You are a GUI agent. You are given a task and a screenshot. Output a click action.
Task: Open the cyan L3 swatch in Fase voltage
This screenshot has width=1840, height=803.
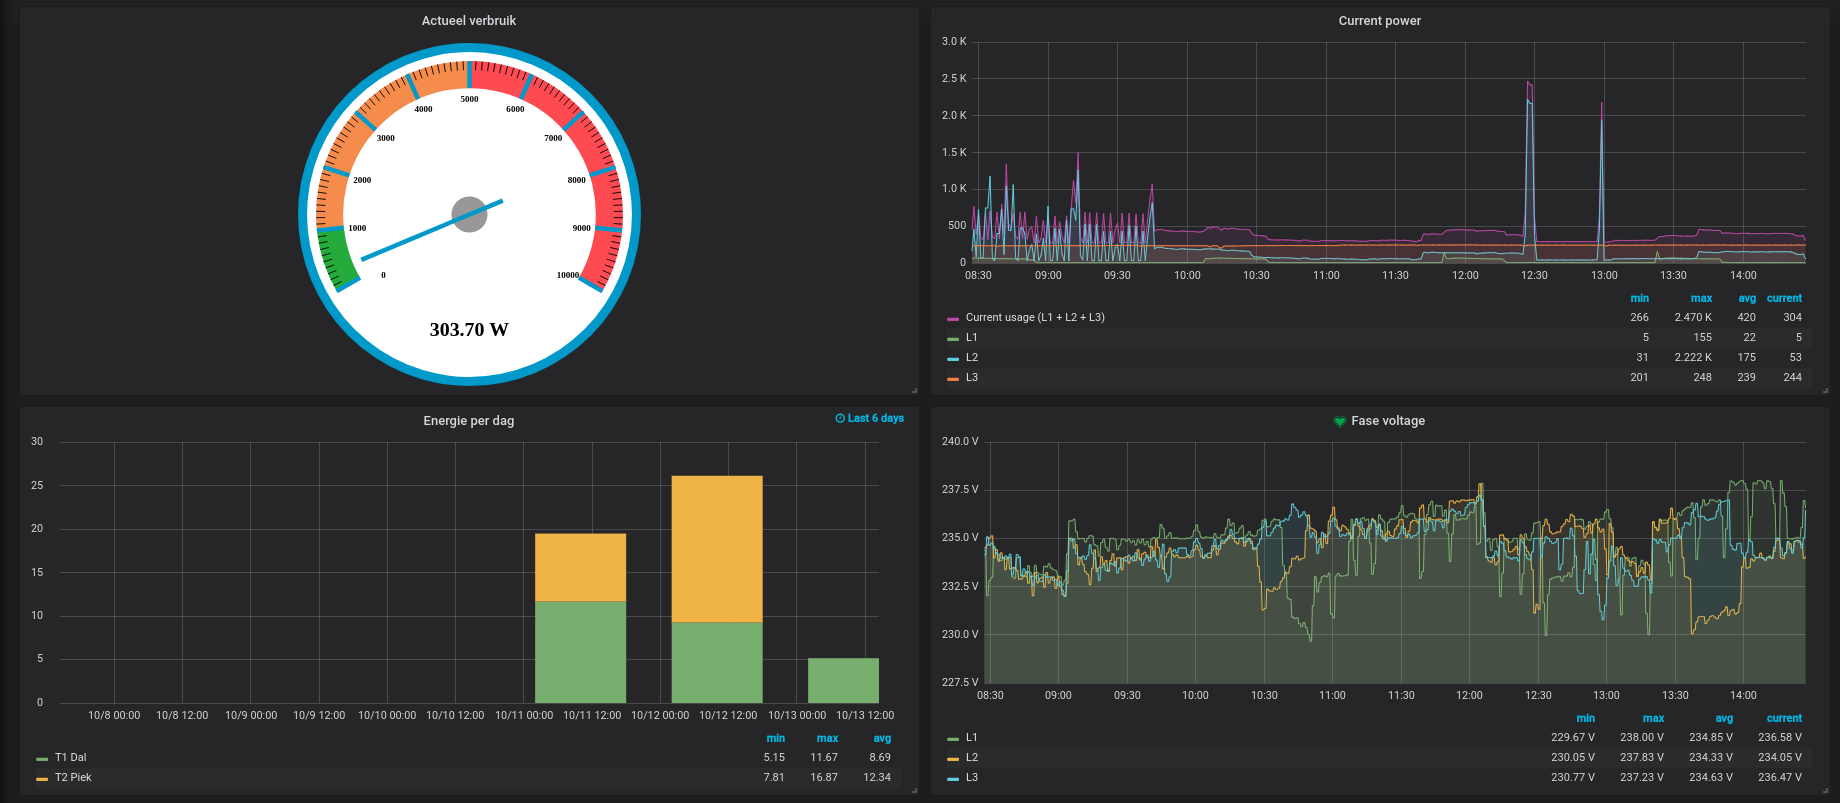[953, 779]
